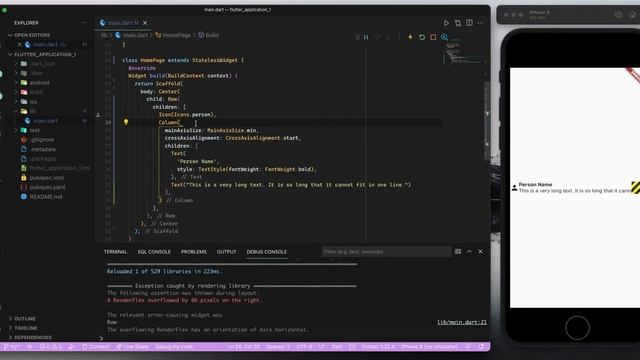Click the panel layout icon beside the filter
The image size is (640, 360).
458,252
